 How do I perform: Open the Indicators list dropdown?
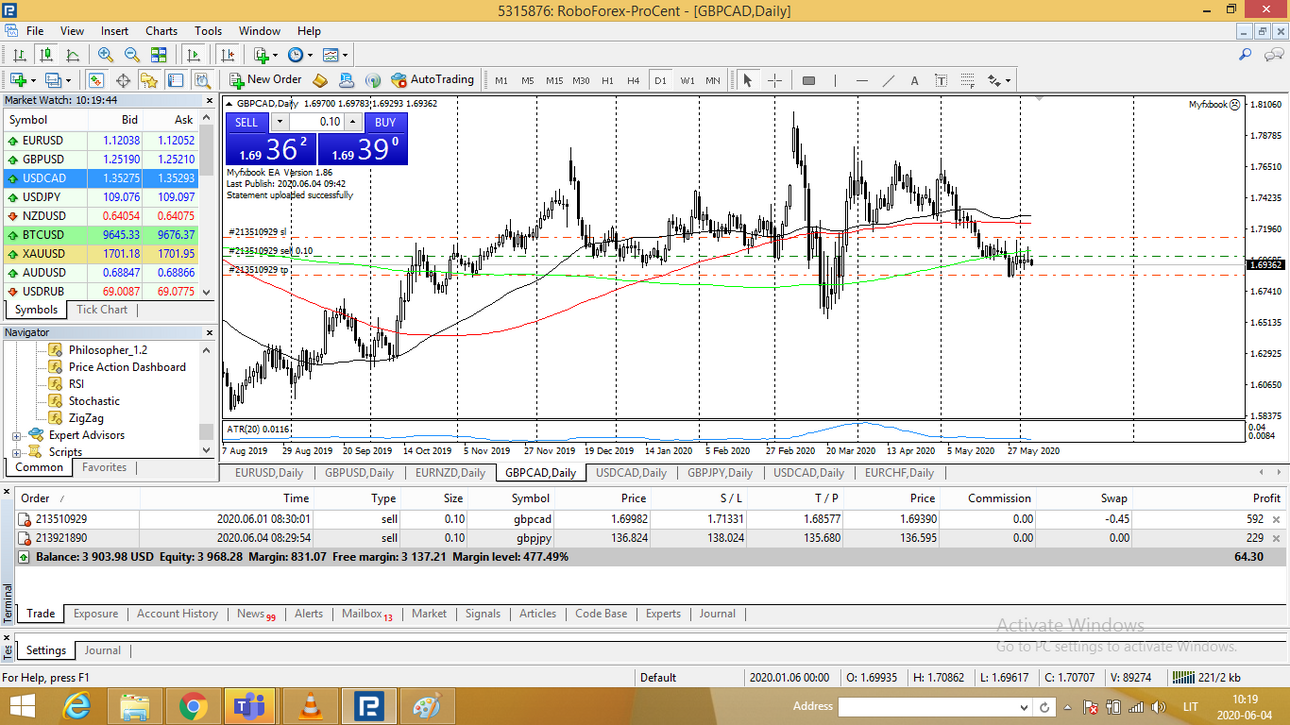point(266,55)
